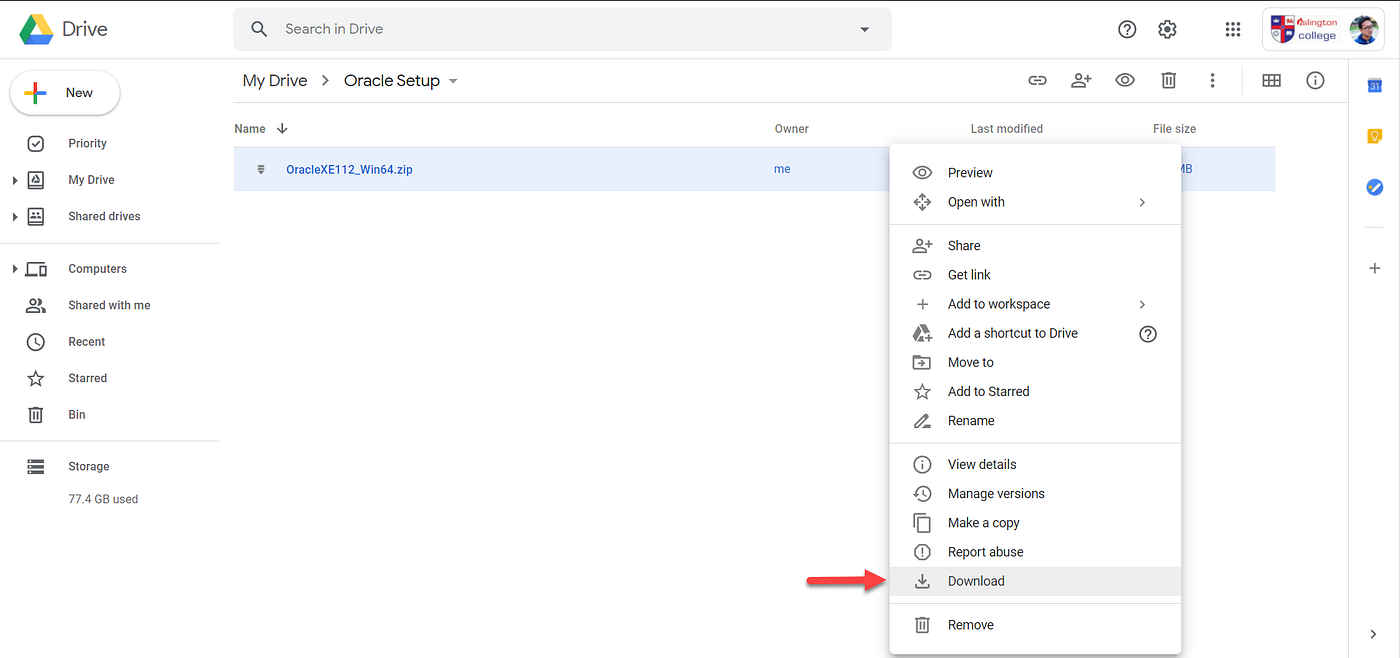1400x658 pixels.
Task: Expand the My Drive tree
Action: [x=15, y=180]
